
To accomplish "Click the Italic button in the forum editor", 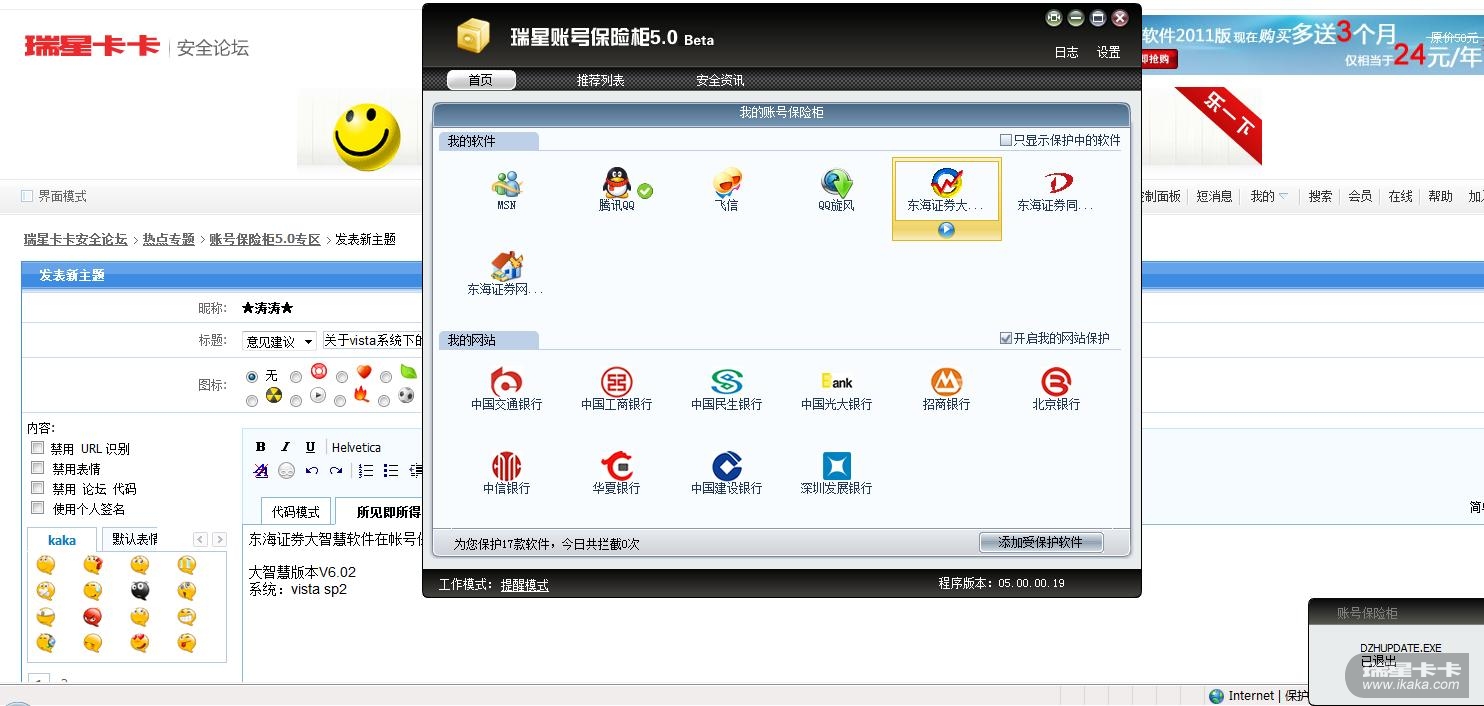I will pos(285,447).
